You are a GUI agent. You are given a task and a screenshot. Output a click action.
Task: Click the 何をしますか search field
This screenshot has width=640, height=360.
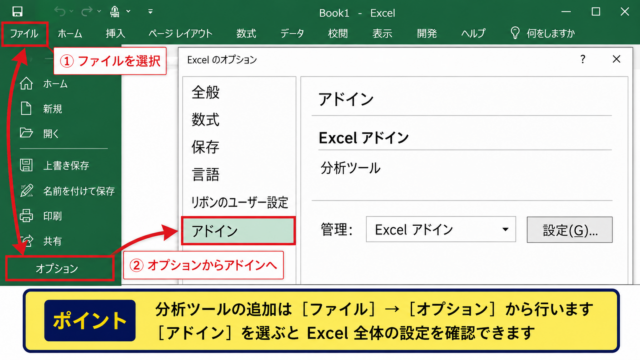click(550, 33)
